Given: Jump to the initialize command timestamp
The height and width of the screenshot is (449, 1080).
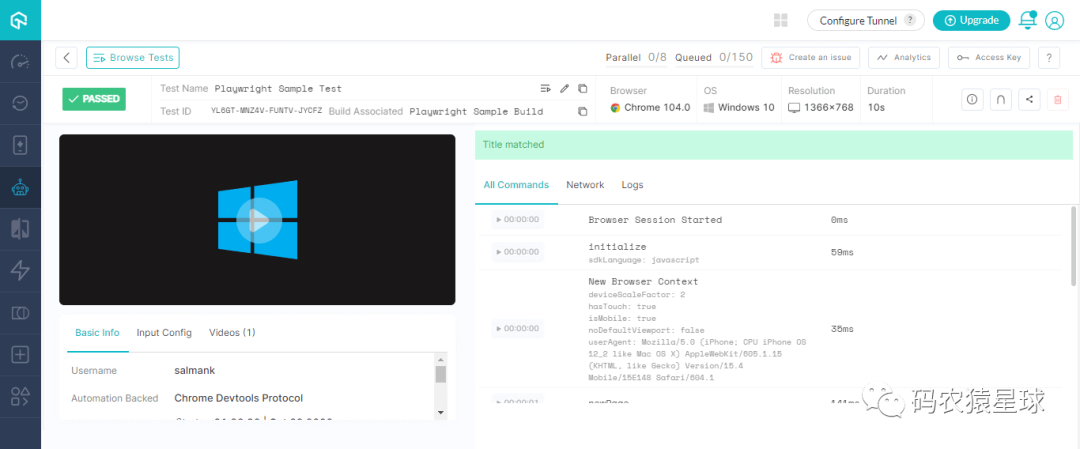Looking at the screenshot, I should pyautogui.click(x=518, y=252).
